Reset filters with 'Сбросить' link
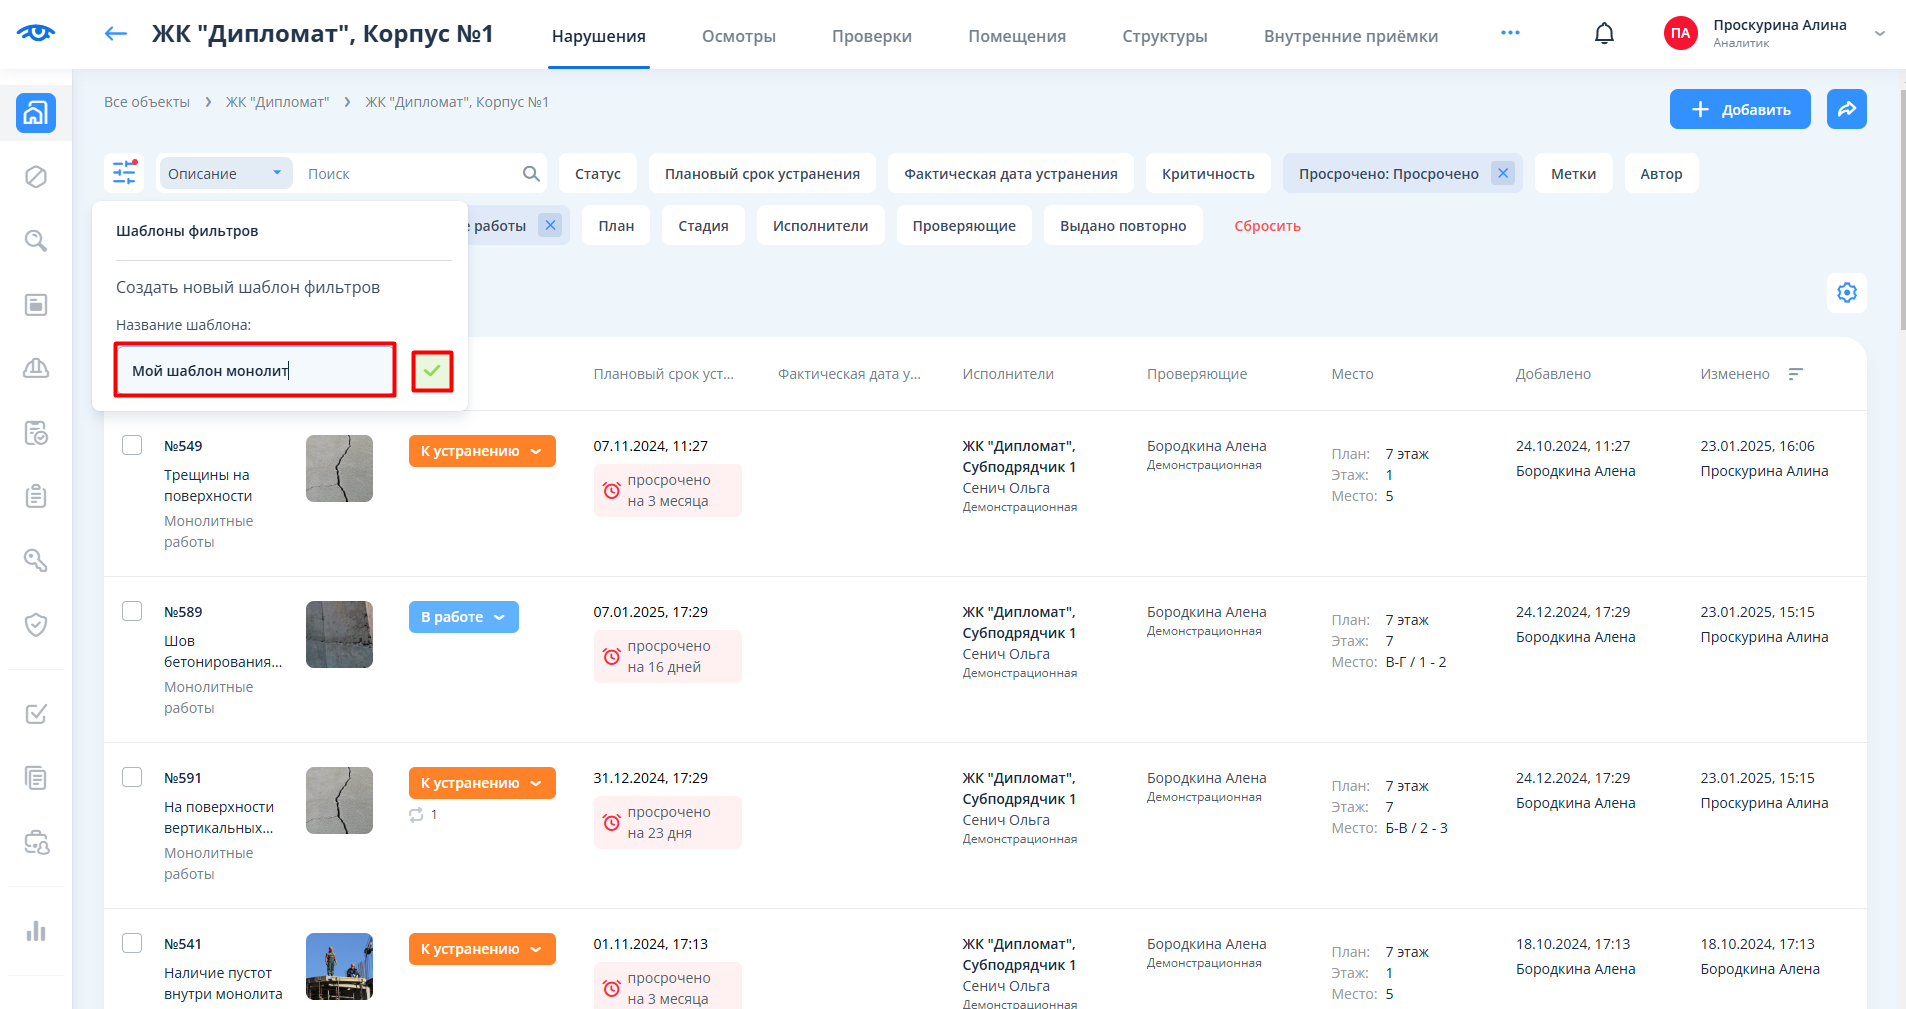1906x1009 pixels. (1267, 226)
